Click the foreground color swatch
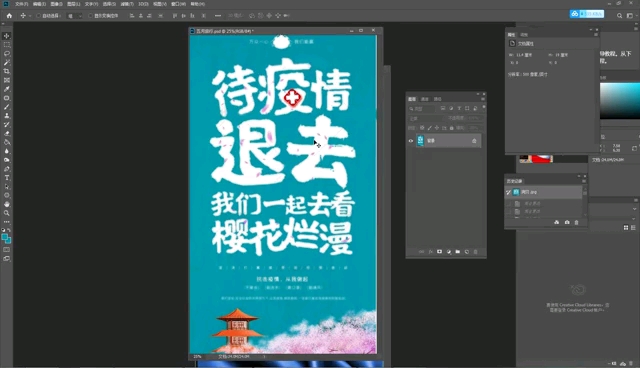This screenshot has width=640, height=368. [x=4, y=237]
